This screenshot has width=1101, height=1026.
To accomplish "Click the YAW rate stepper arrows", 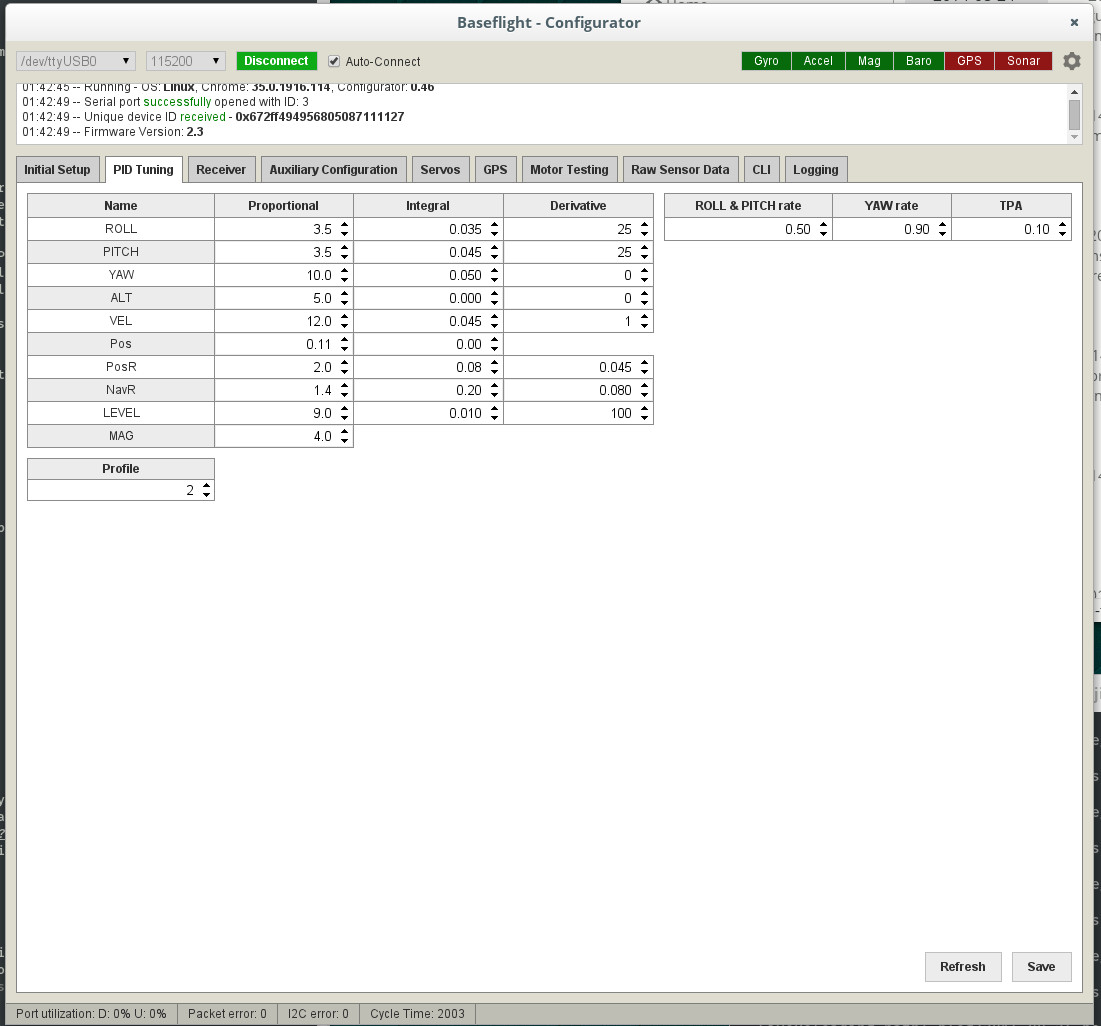I will tap(942, 229).
